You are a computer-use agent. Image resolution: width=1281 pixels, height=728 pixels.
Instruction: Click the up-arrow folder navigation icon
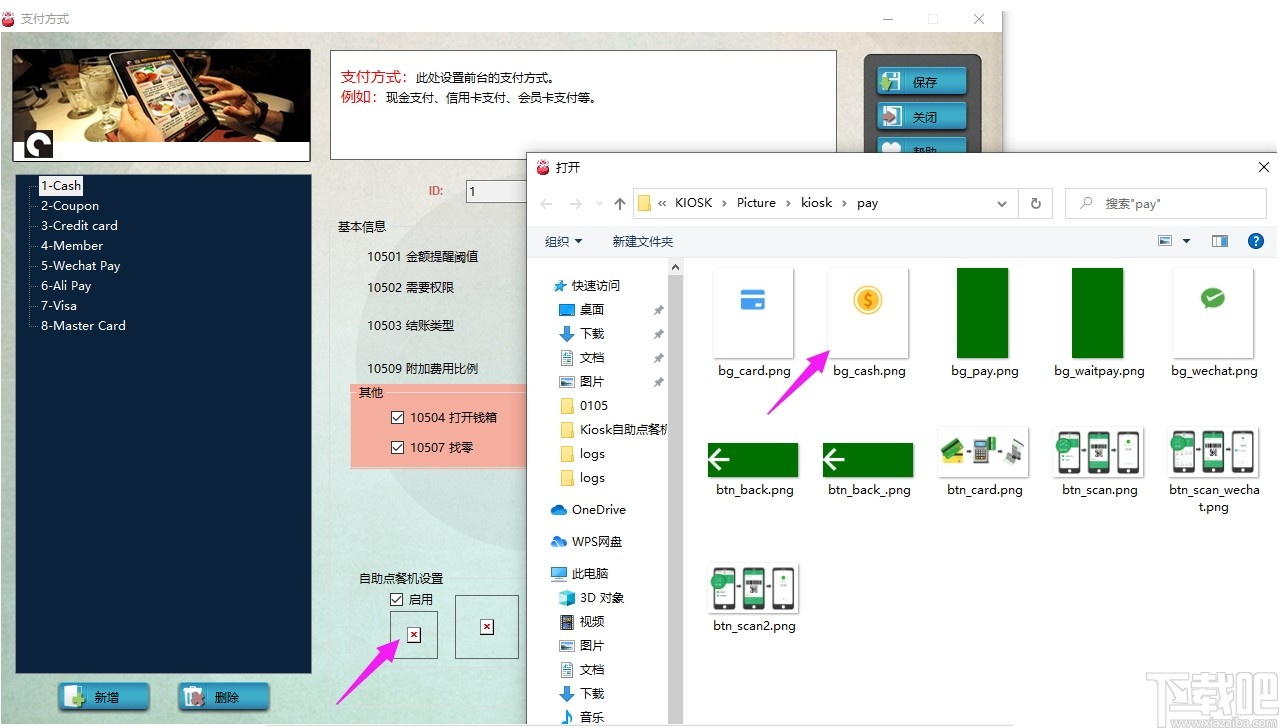click(x=619, y=203)
